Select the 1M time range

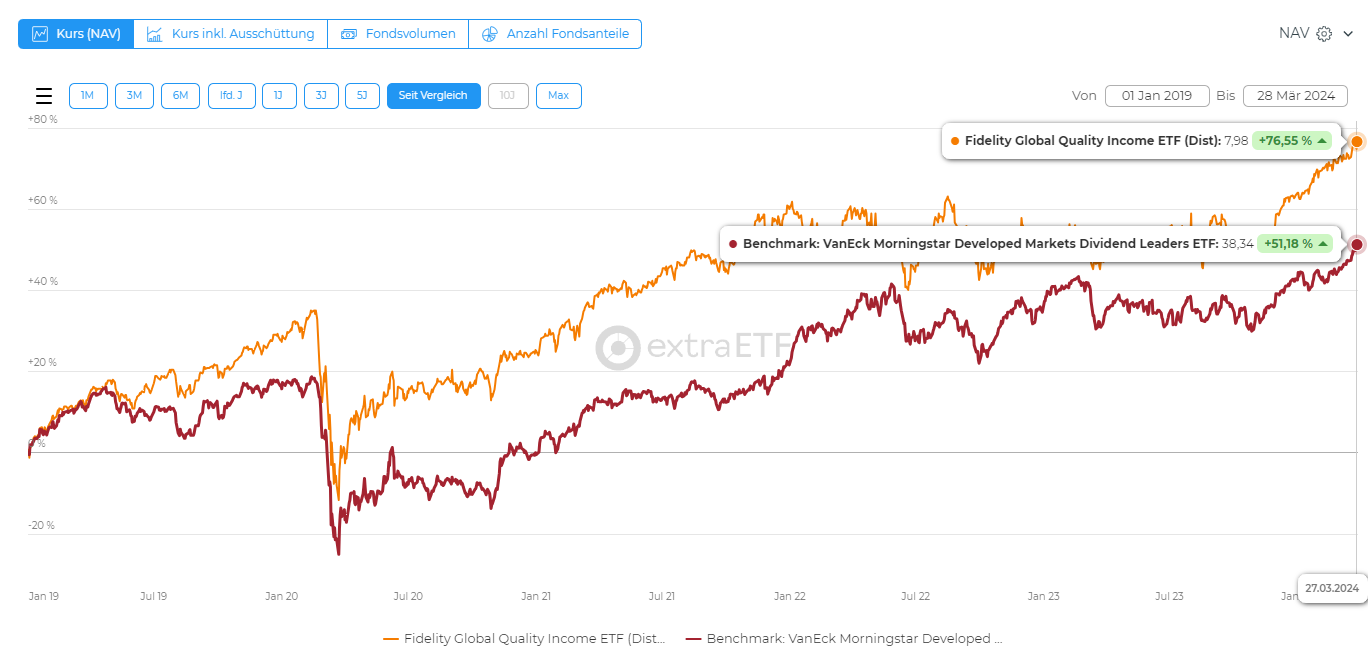click(x=88, y=96)
